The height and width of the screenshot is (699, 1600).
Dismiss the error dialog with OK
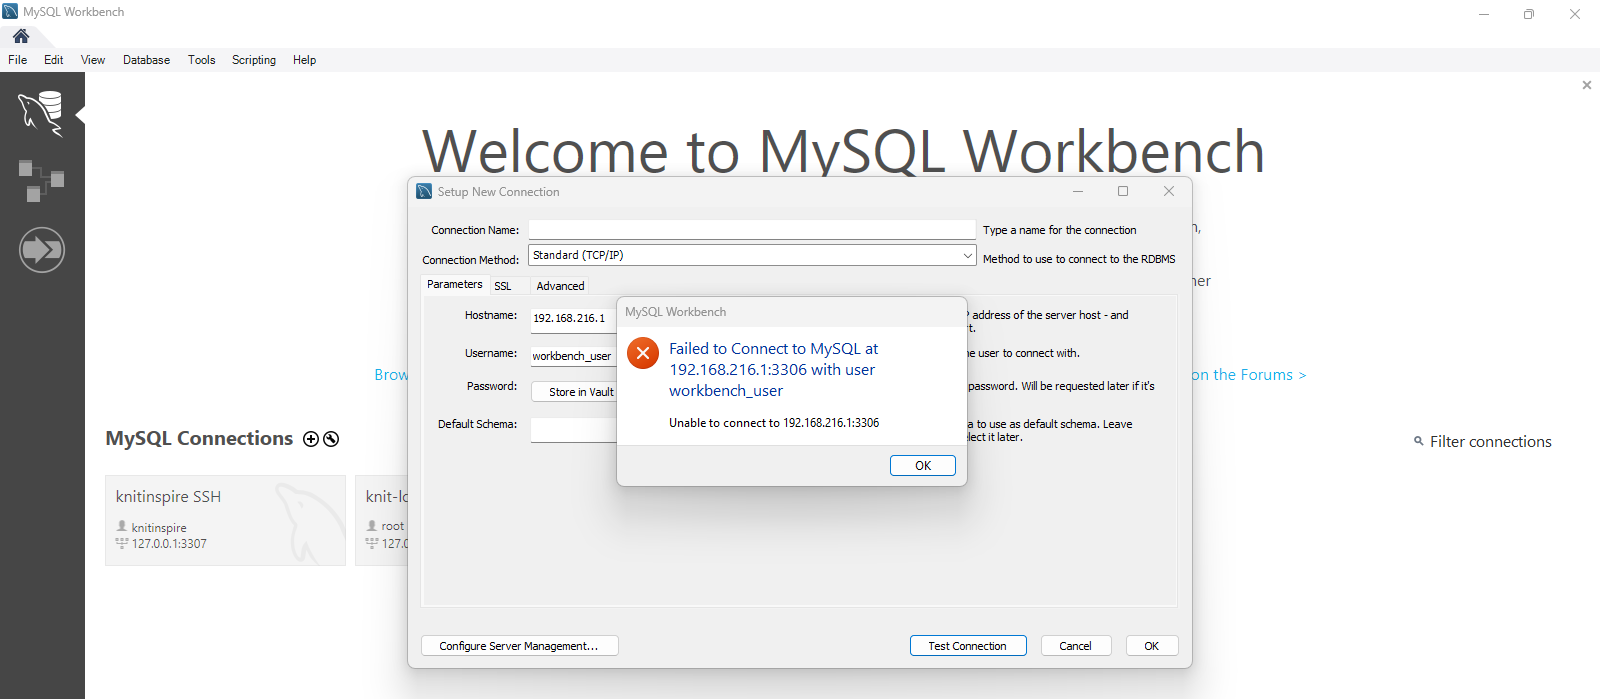coord(923,466)
